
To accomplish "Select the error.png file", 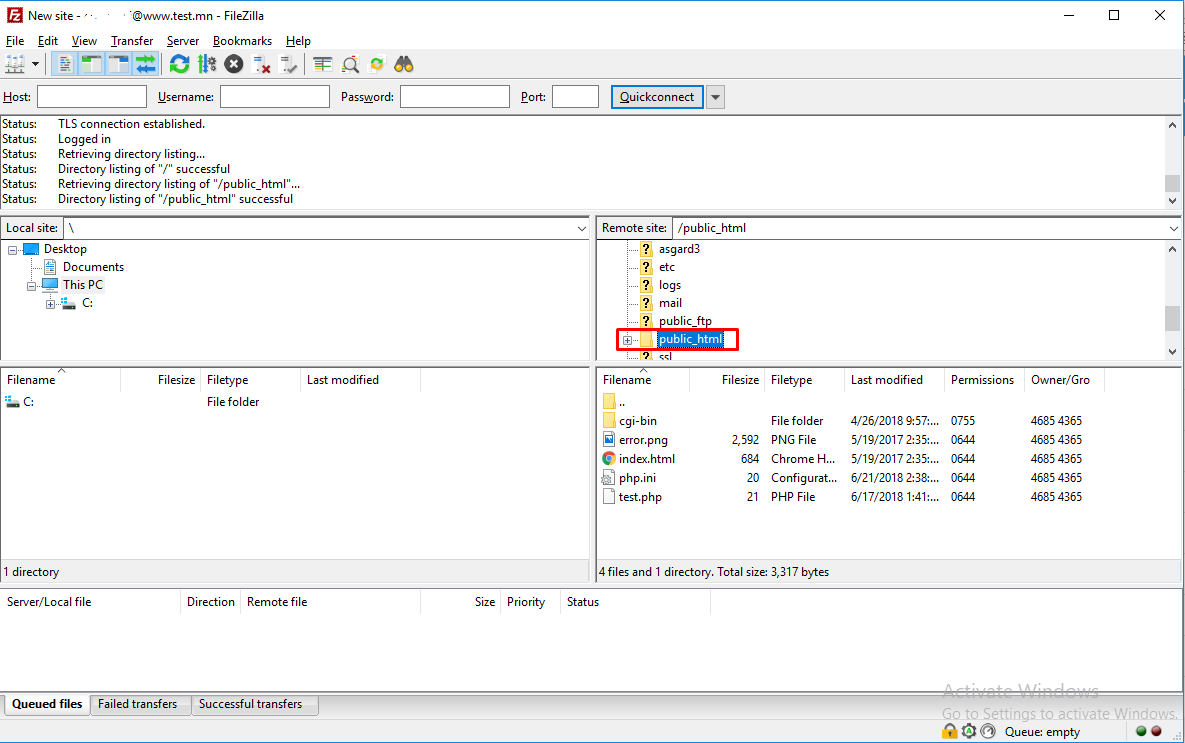I will 643,440.
